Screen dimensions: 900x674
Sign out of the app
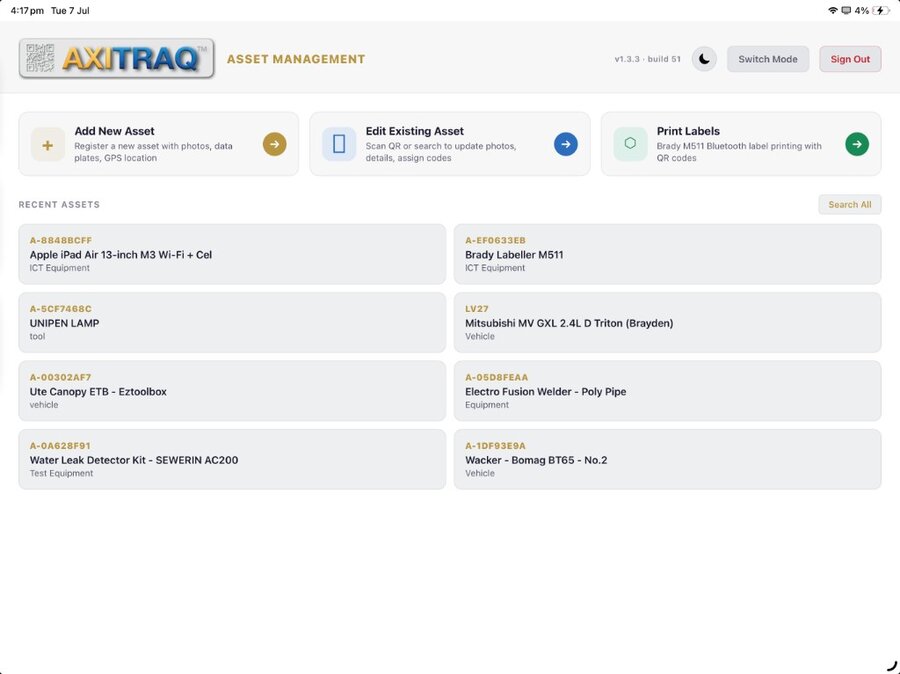coord(850,59)
